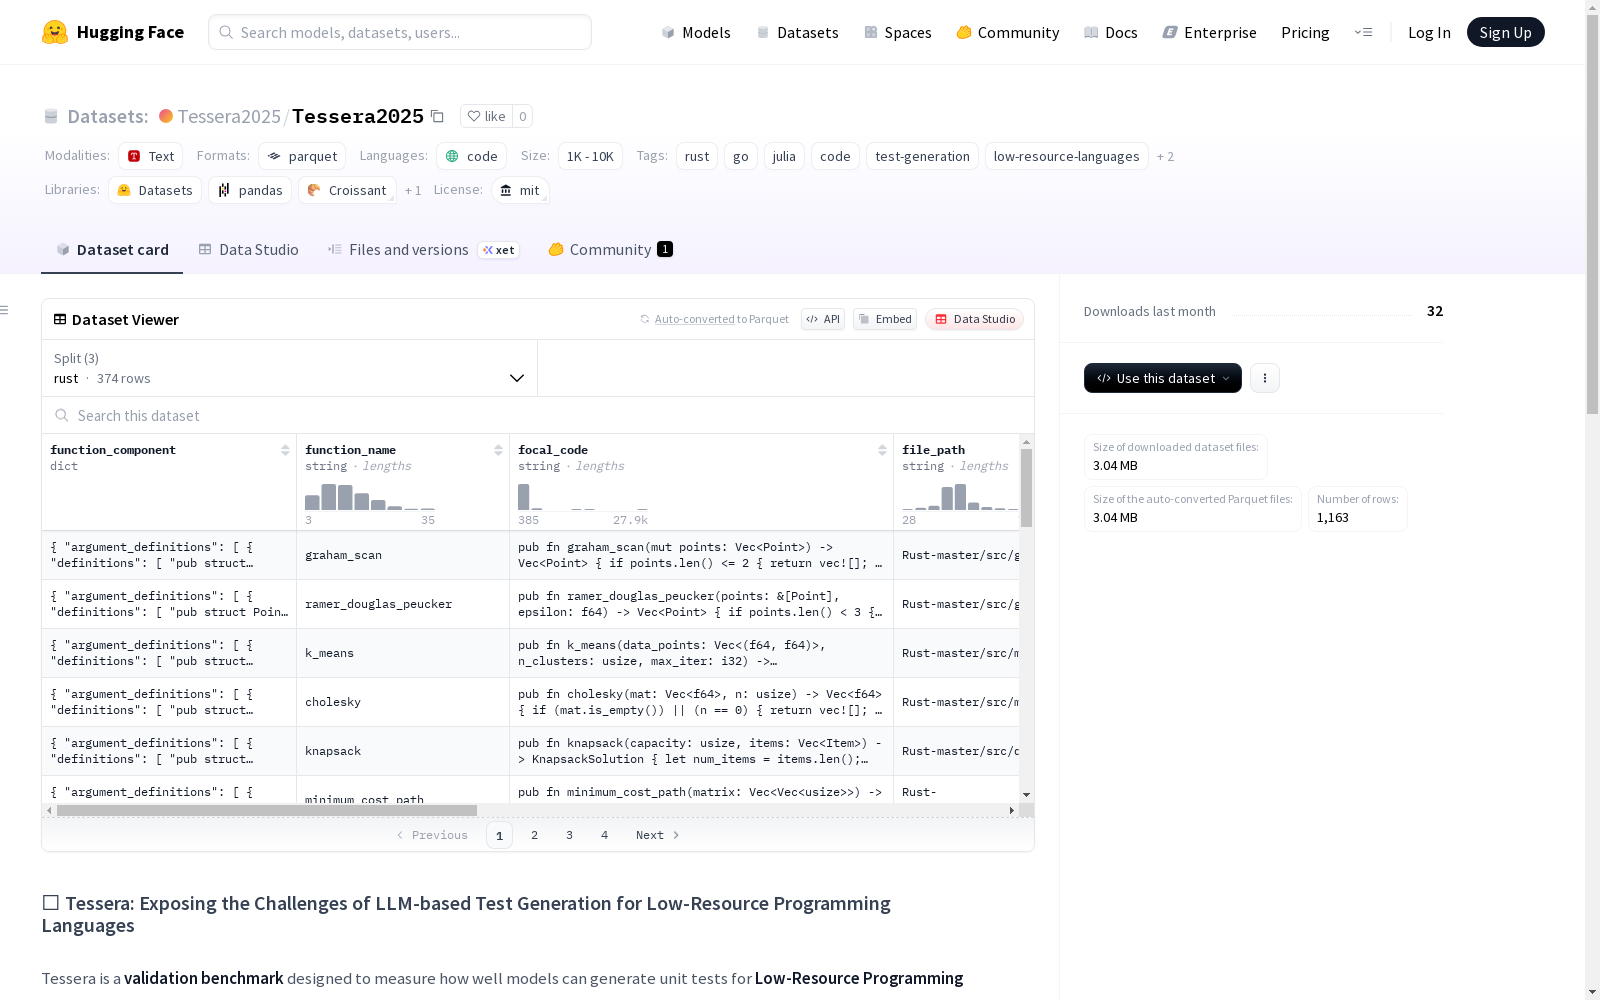Open Enterprise in the top navigation

[x=1210, y=32]
